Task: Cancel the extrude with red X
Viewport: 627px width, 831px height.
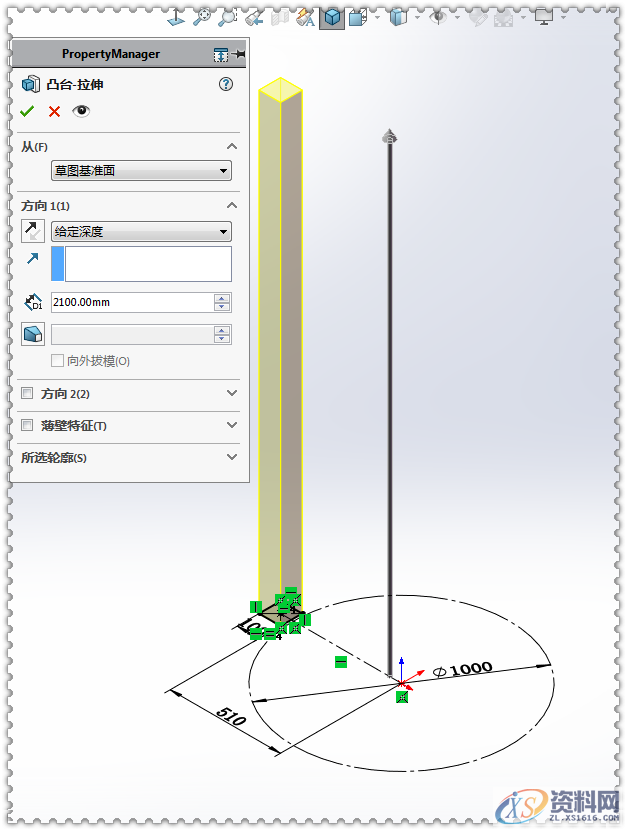Action: pos(54,111)
